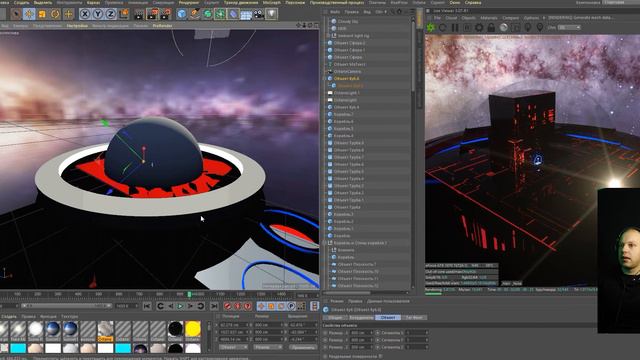
Task: Open the Объект tab in attributes
Action: coord(387,318)
